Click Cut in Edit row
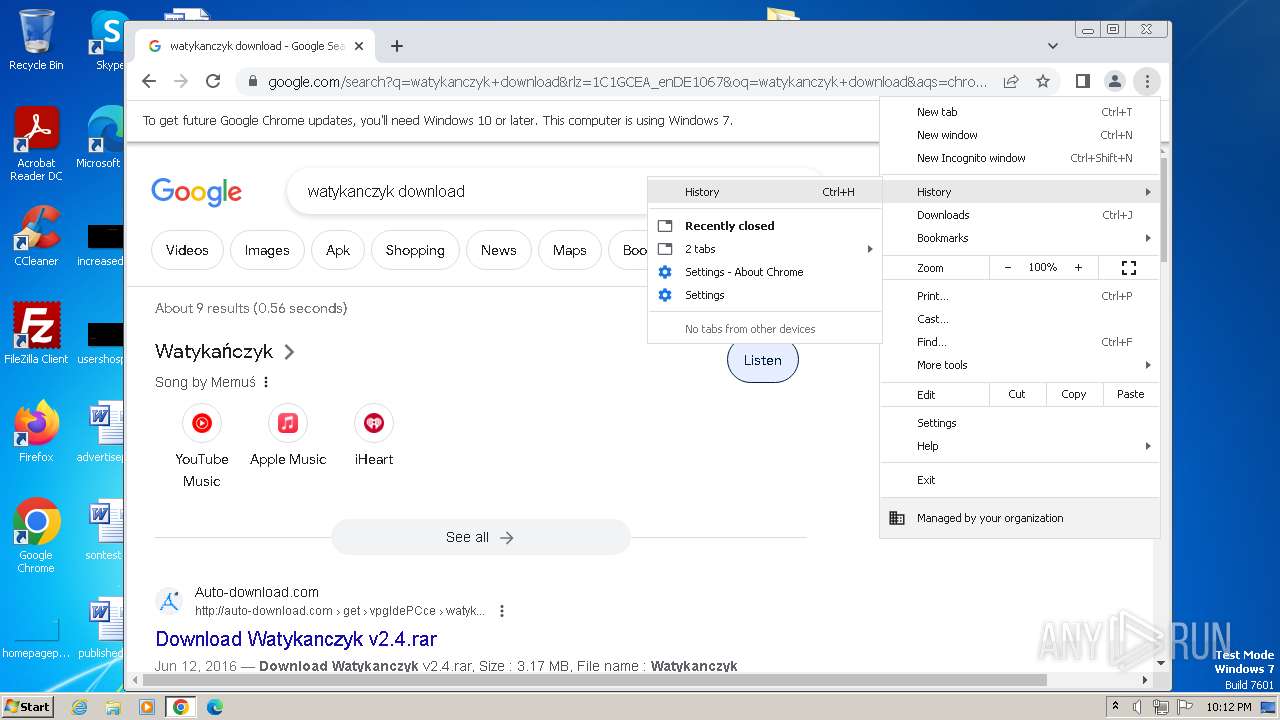Screen dimensions: 1280x720 (1017, 394)
